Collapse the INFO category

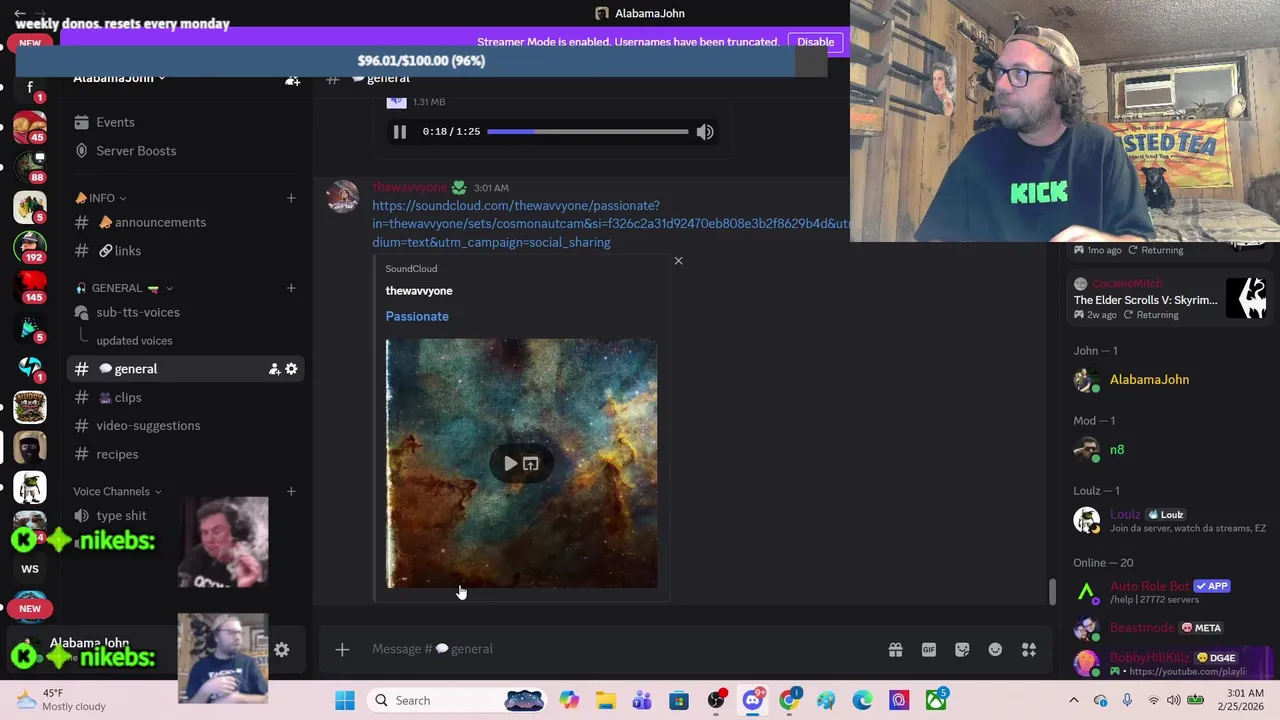(x=101, y=198)
